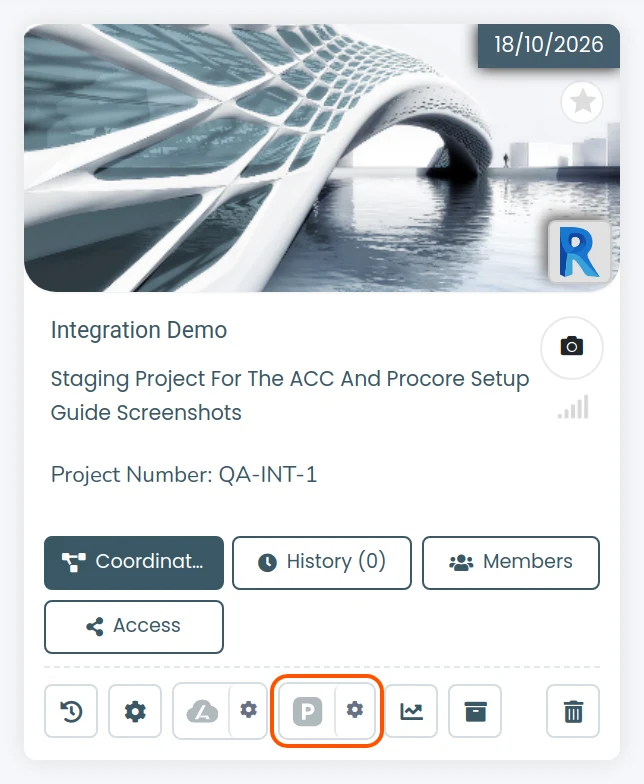Delete the project with trash icon
This screenshot has height=784, width=644.
[573, 711]
